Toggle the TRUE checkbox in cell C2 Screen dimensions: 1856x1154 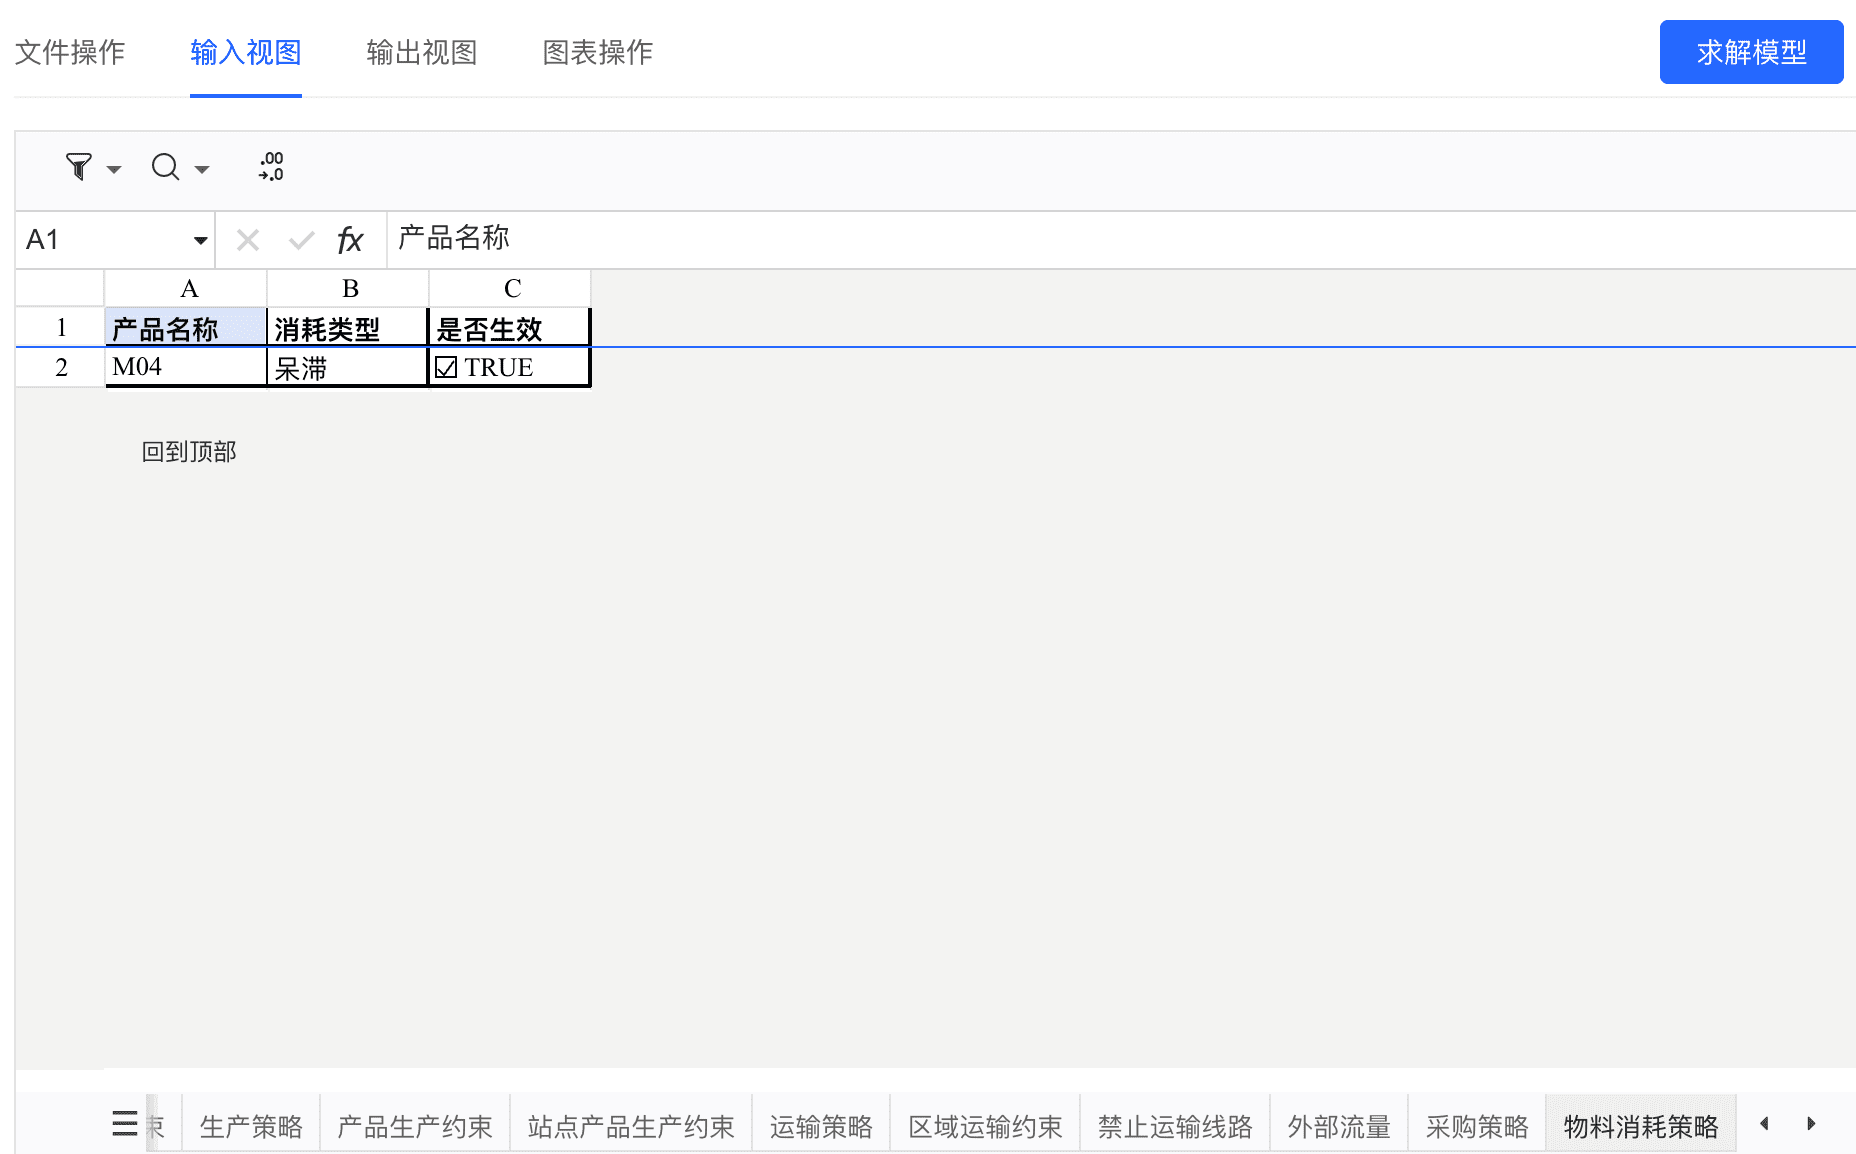click(x=446, y=367)
